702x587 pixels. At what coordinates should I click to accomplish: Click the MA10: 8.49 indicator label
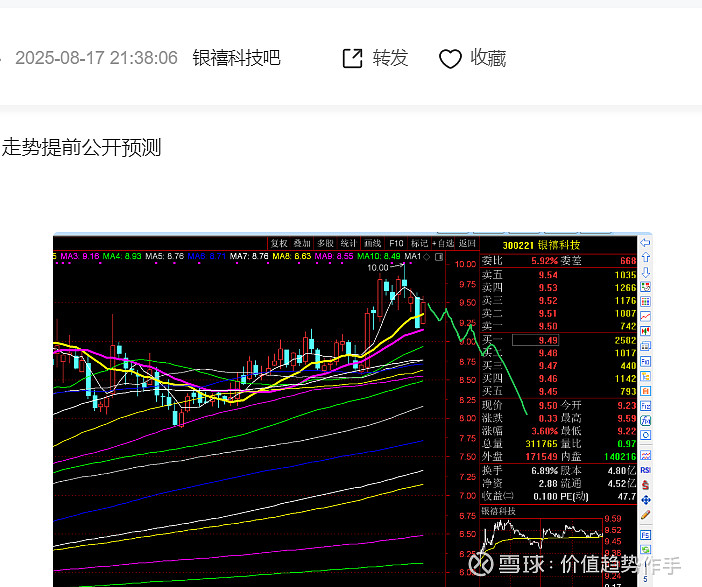tap(379, 256)
